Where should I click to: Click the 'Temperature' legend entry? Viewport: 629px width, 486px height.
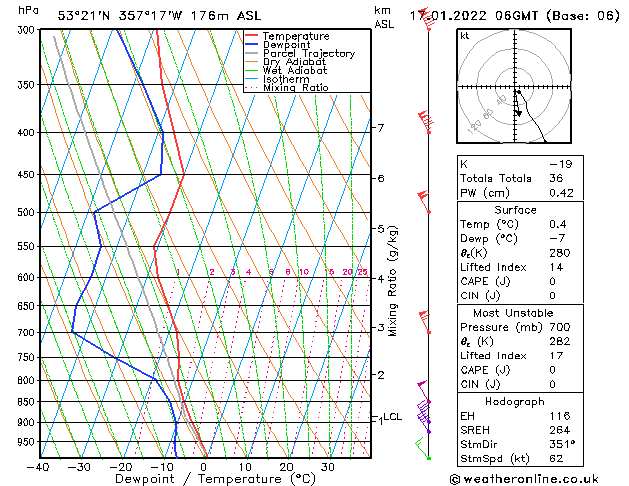pos(296,36)
